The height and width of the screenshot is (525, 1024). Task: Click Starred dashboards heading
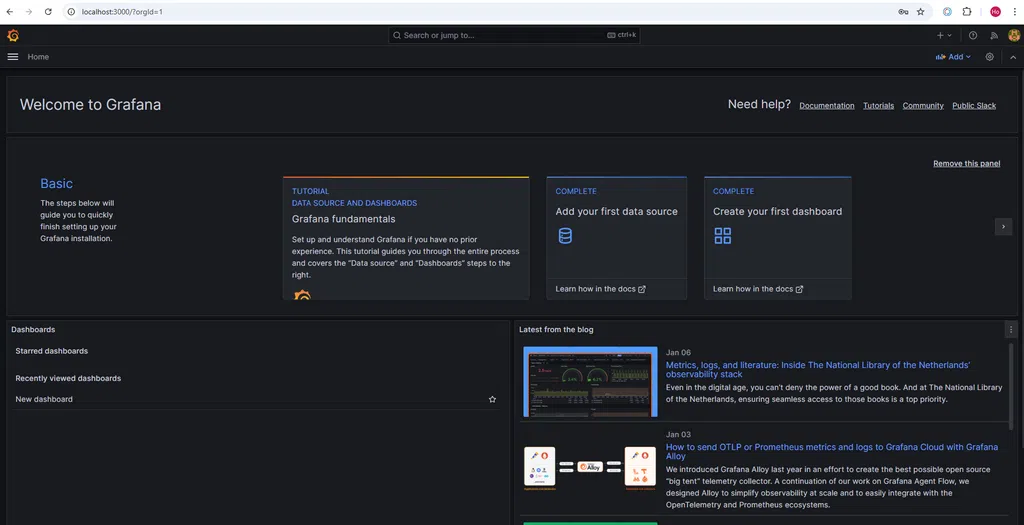coord(52,351)
